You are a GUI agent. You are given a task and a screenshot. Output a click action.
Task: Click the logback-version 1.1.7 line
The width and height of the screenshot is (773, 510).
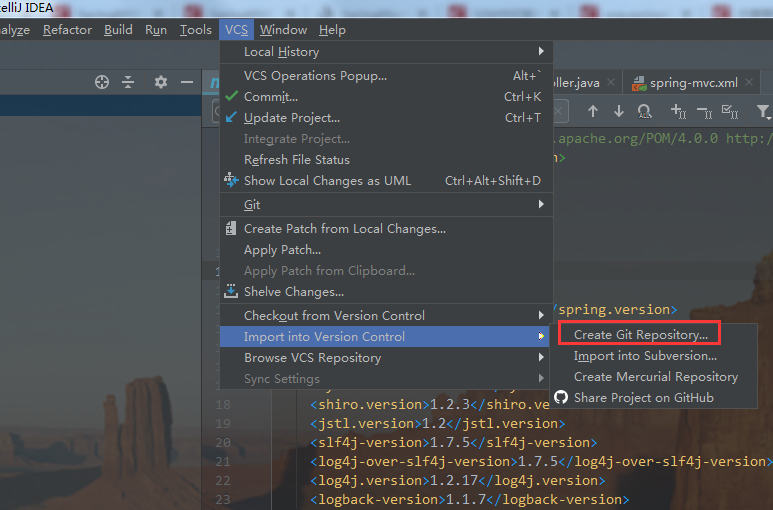[469, 499]
